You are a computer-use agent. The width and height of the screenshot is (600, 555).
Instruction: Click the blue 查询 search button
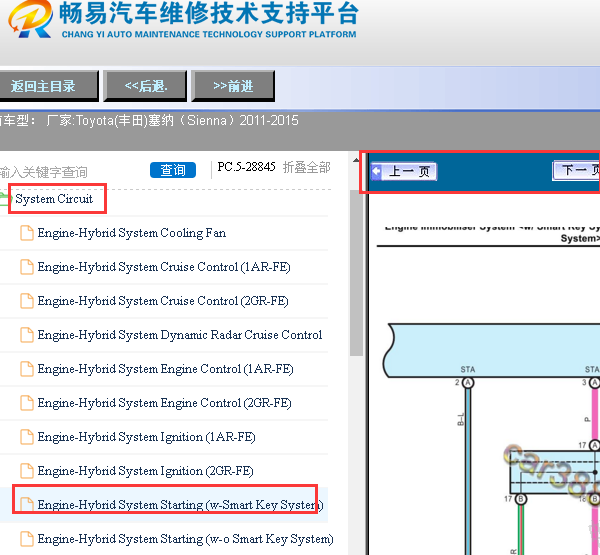pyautogui.click(x=173, y=170)
